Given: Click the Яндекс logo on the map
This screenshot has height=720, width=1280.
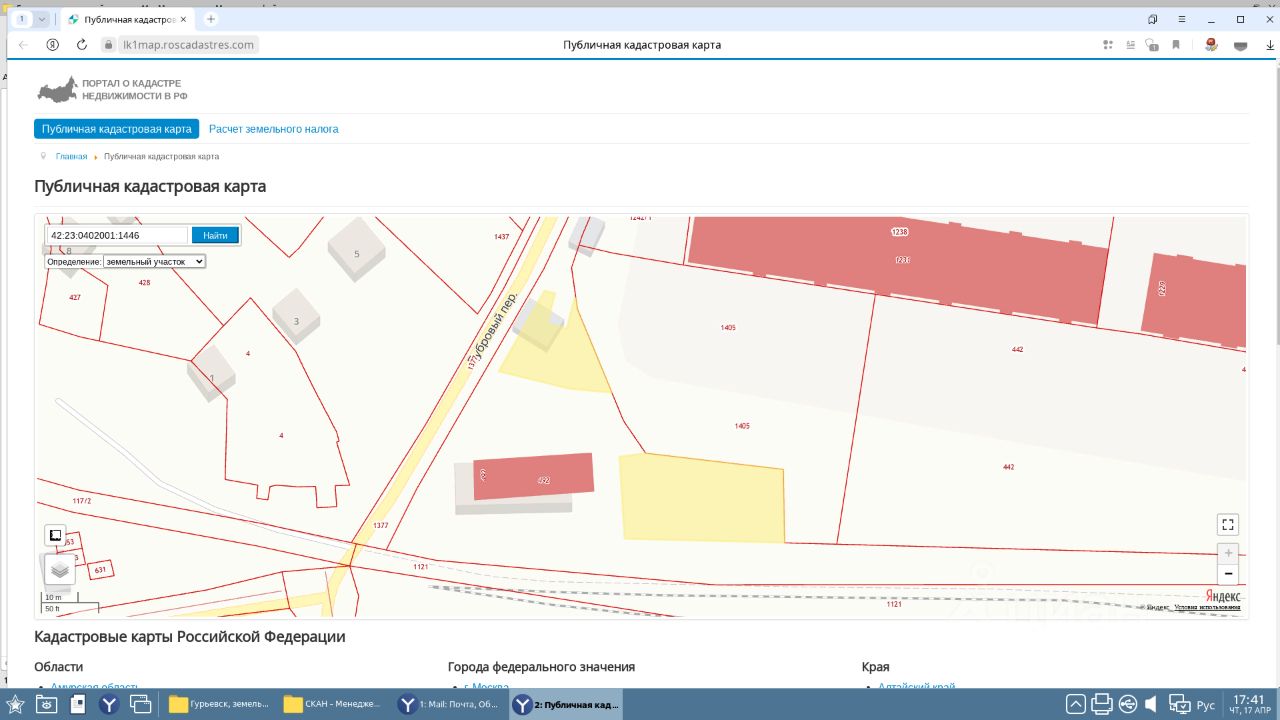Looking at the screenshot, I should (1221, 595).
